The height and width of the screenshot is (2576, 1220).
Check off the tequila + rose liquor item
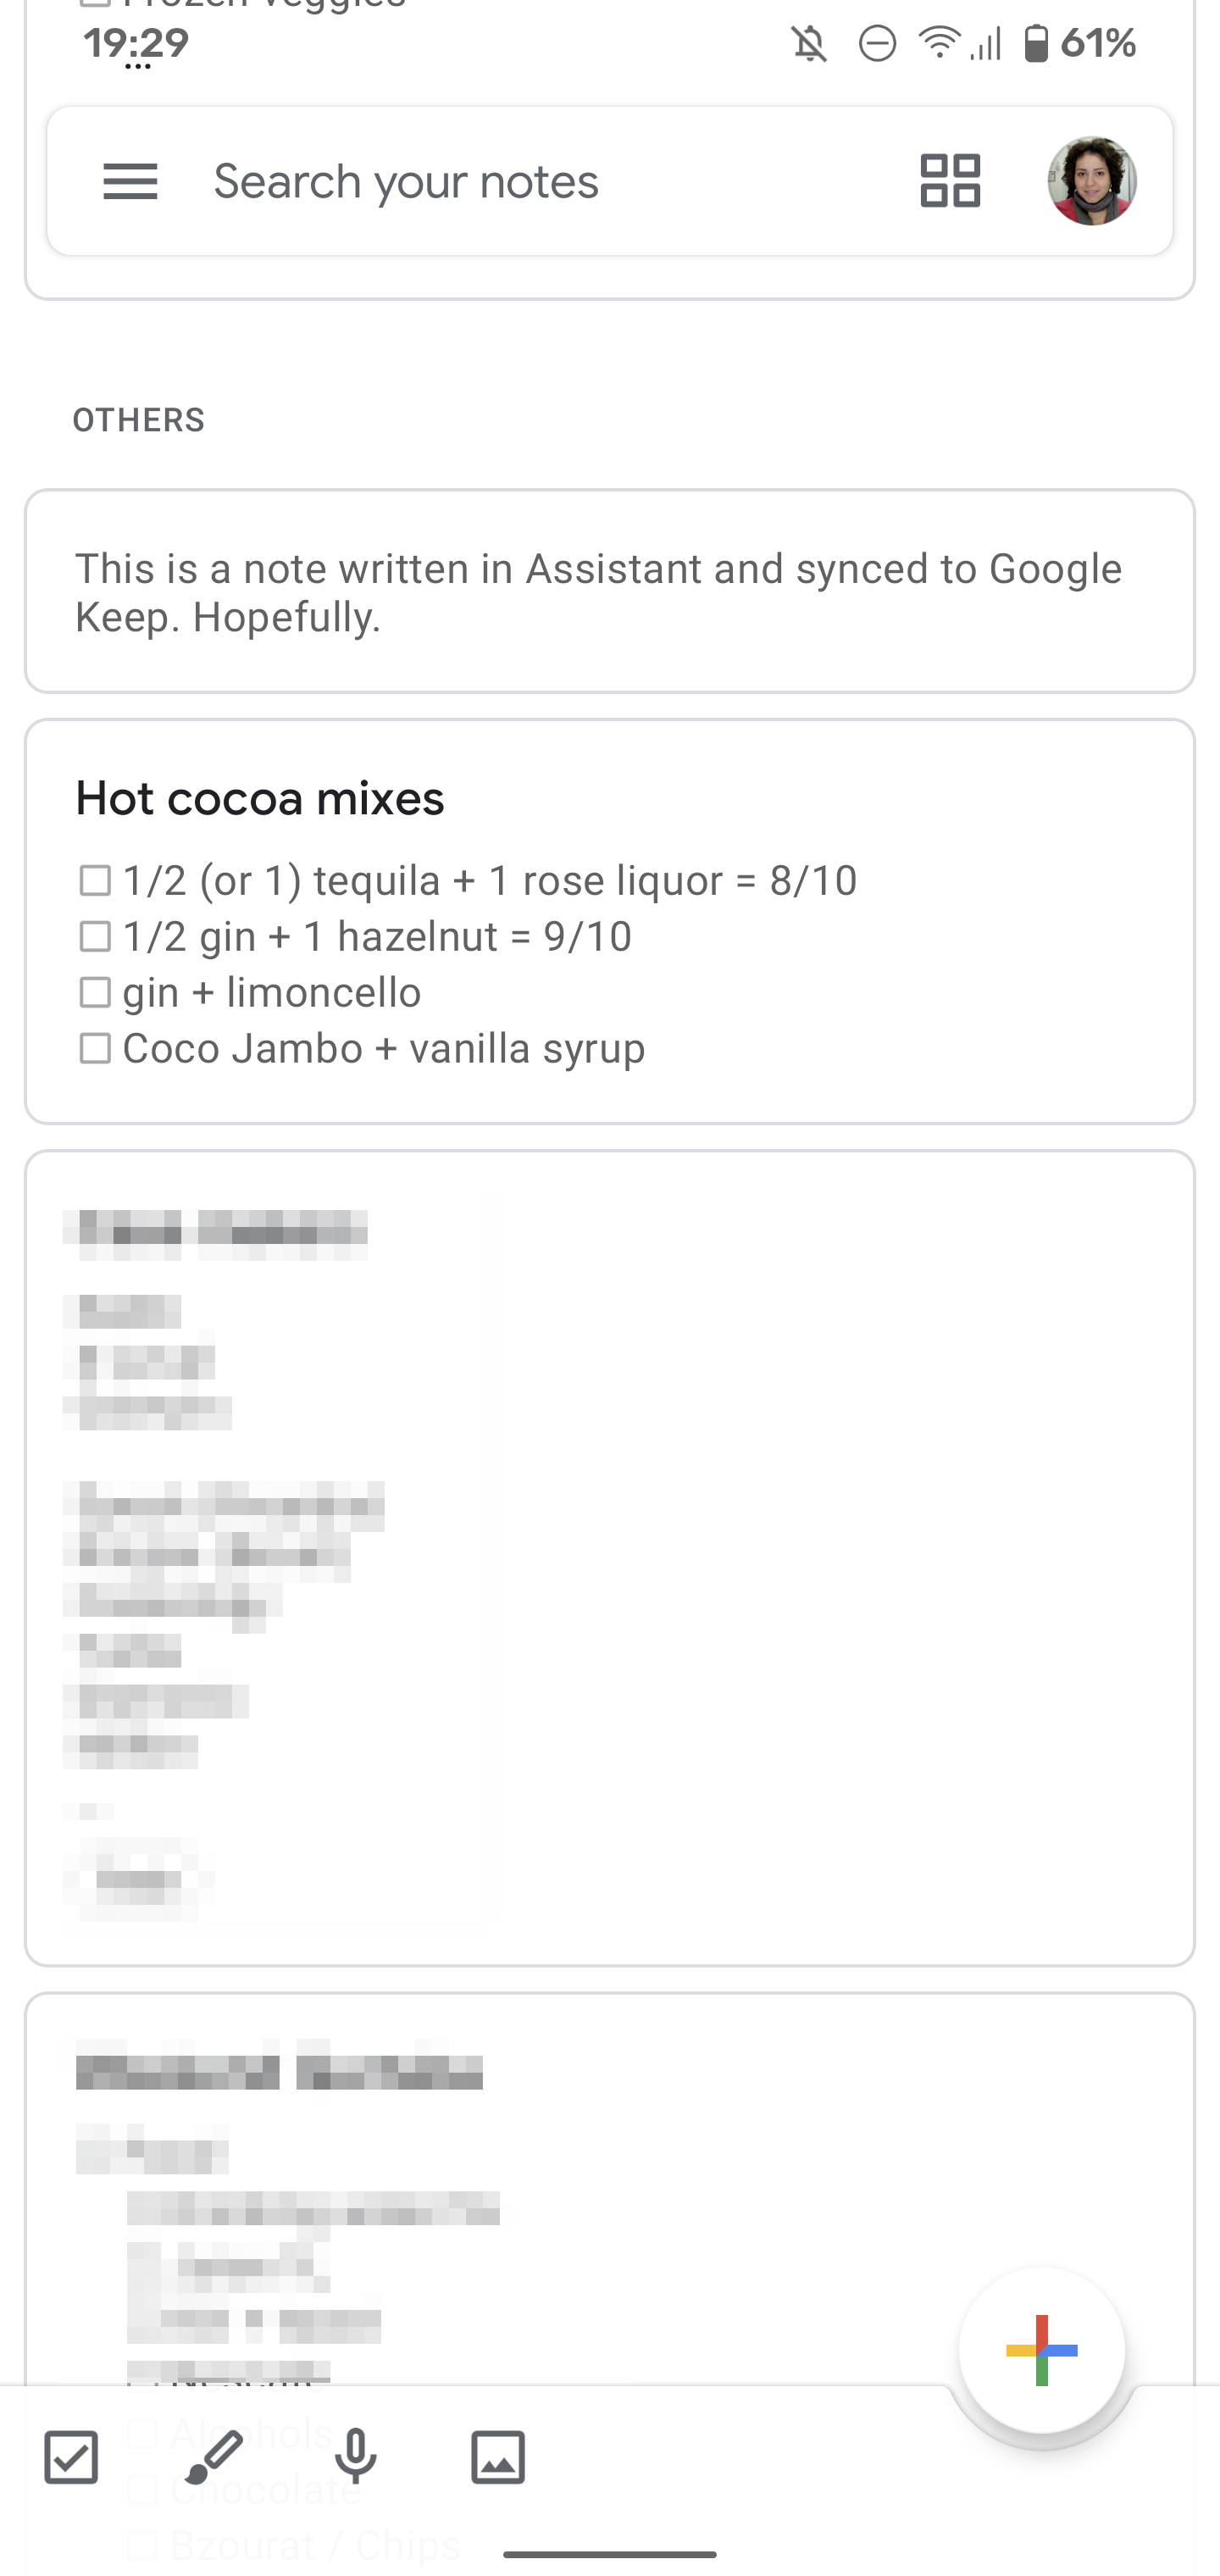click(96, 880)
